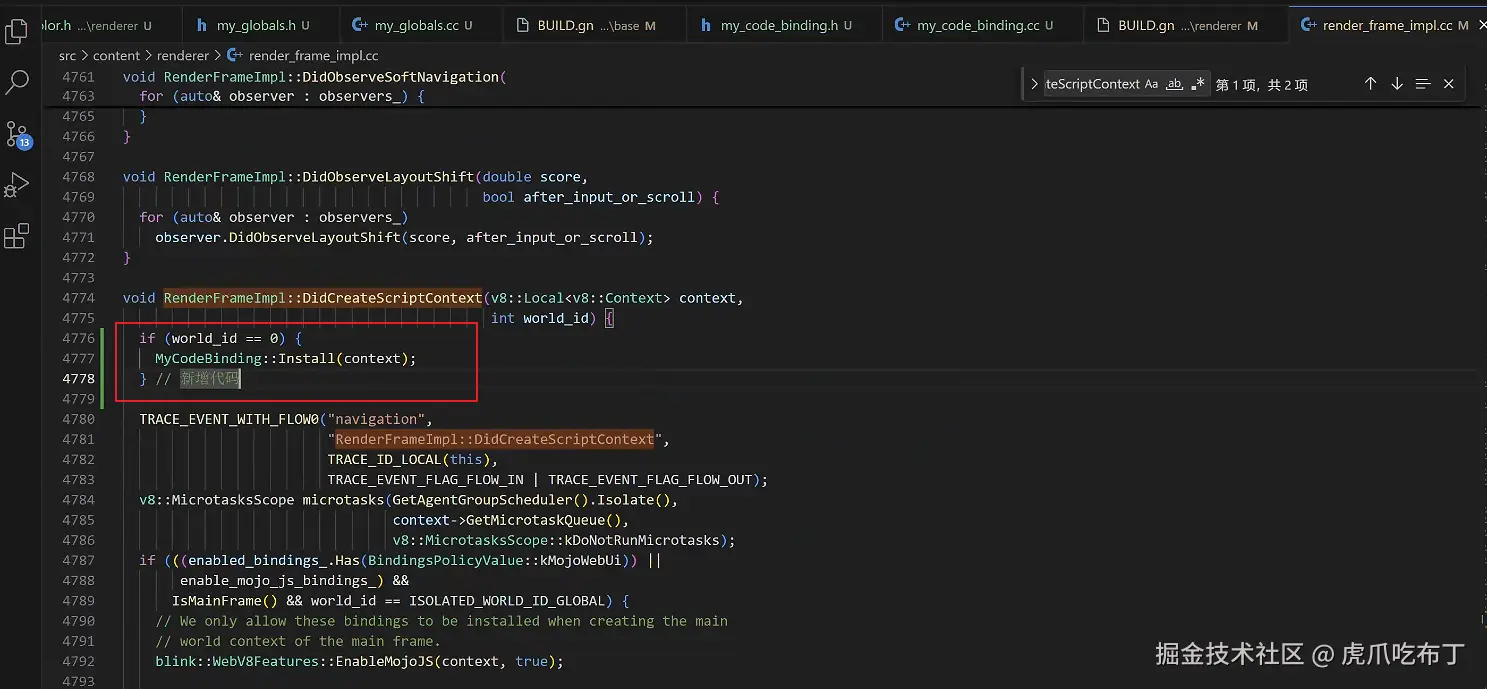Switch to the BUILD.gn renderer tab
The width and height of the screenshot is (1487, 689).
(x=1187, y=25)
